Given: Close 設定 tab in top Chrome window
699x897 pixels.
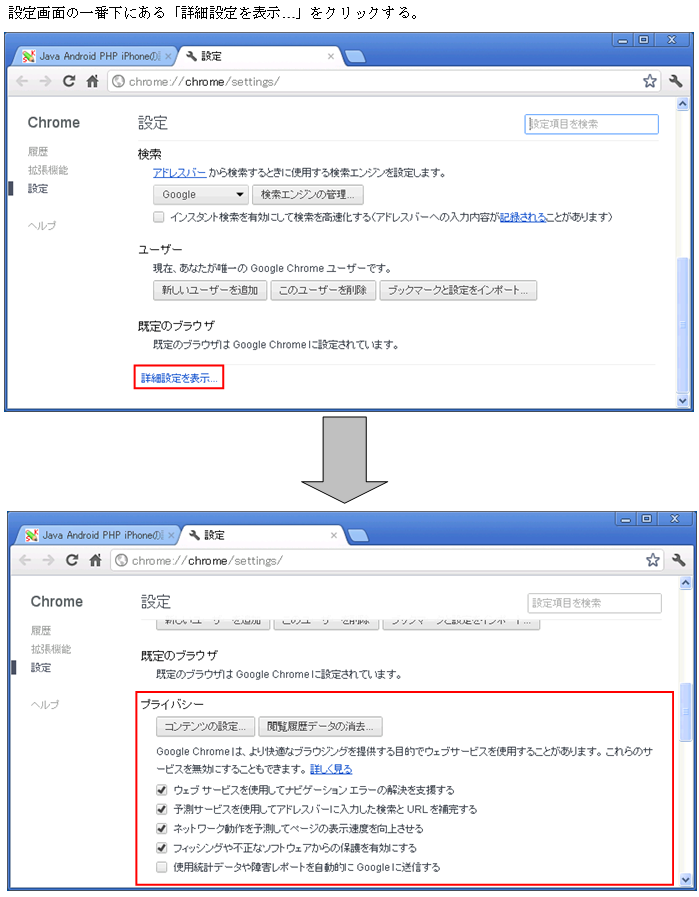Looking at the screenshot, I should (x=331, y=56).
